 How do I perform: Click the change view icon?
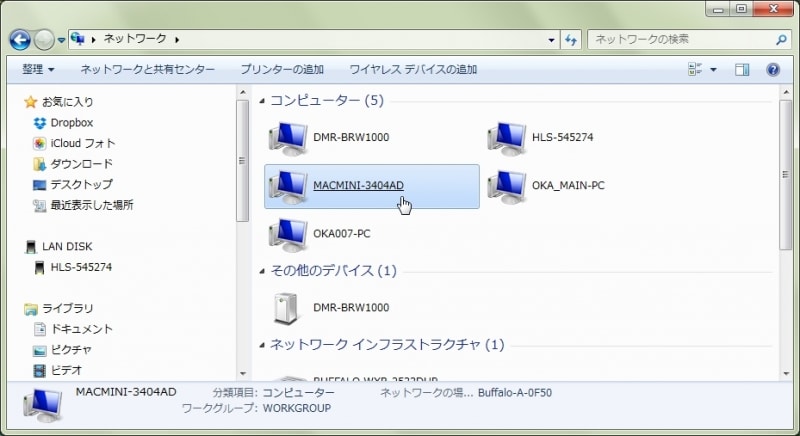pyautogui.click(x=695, y=69)
